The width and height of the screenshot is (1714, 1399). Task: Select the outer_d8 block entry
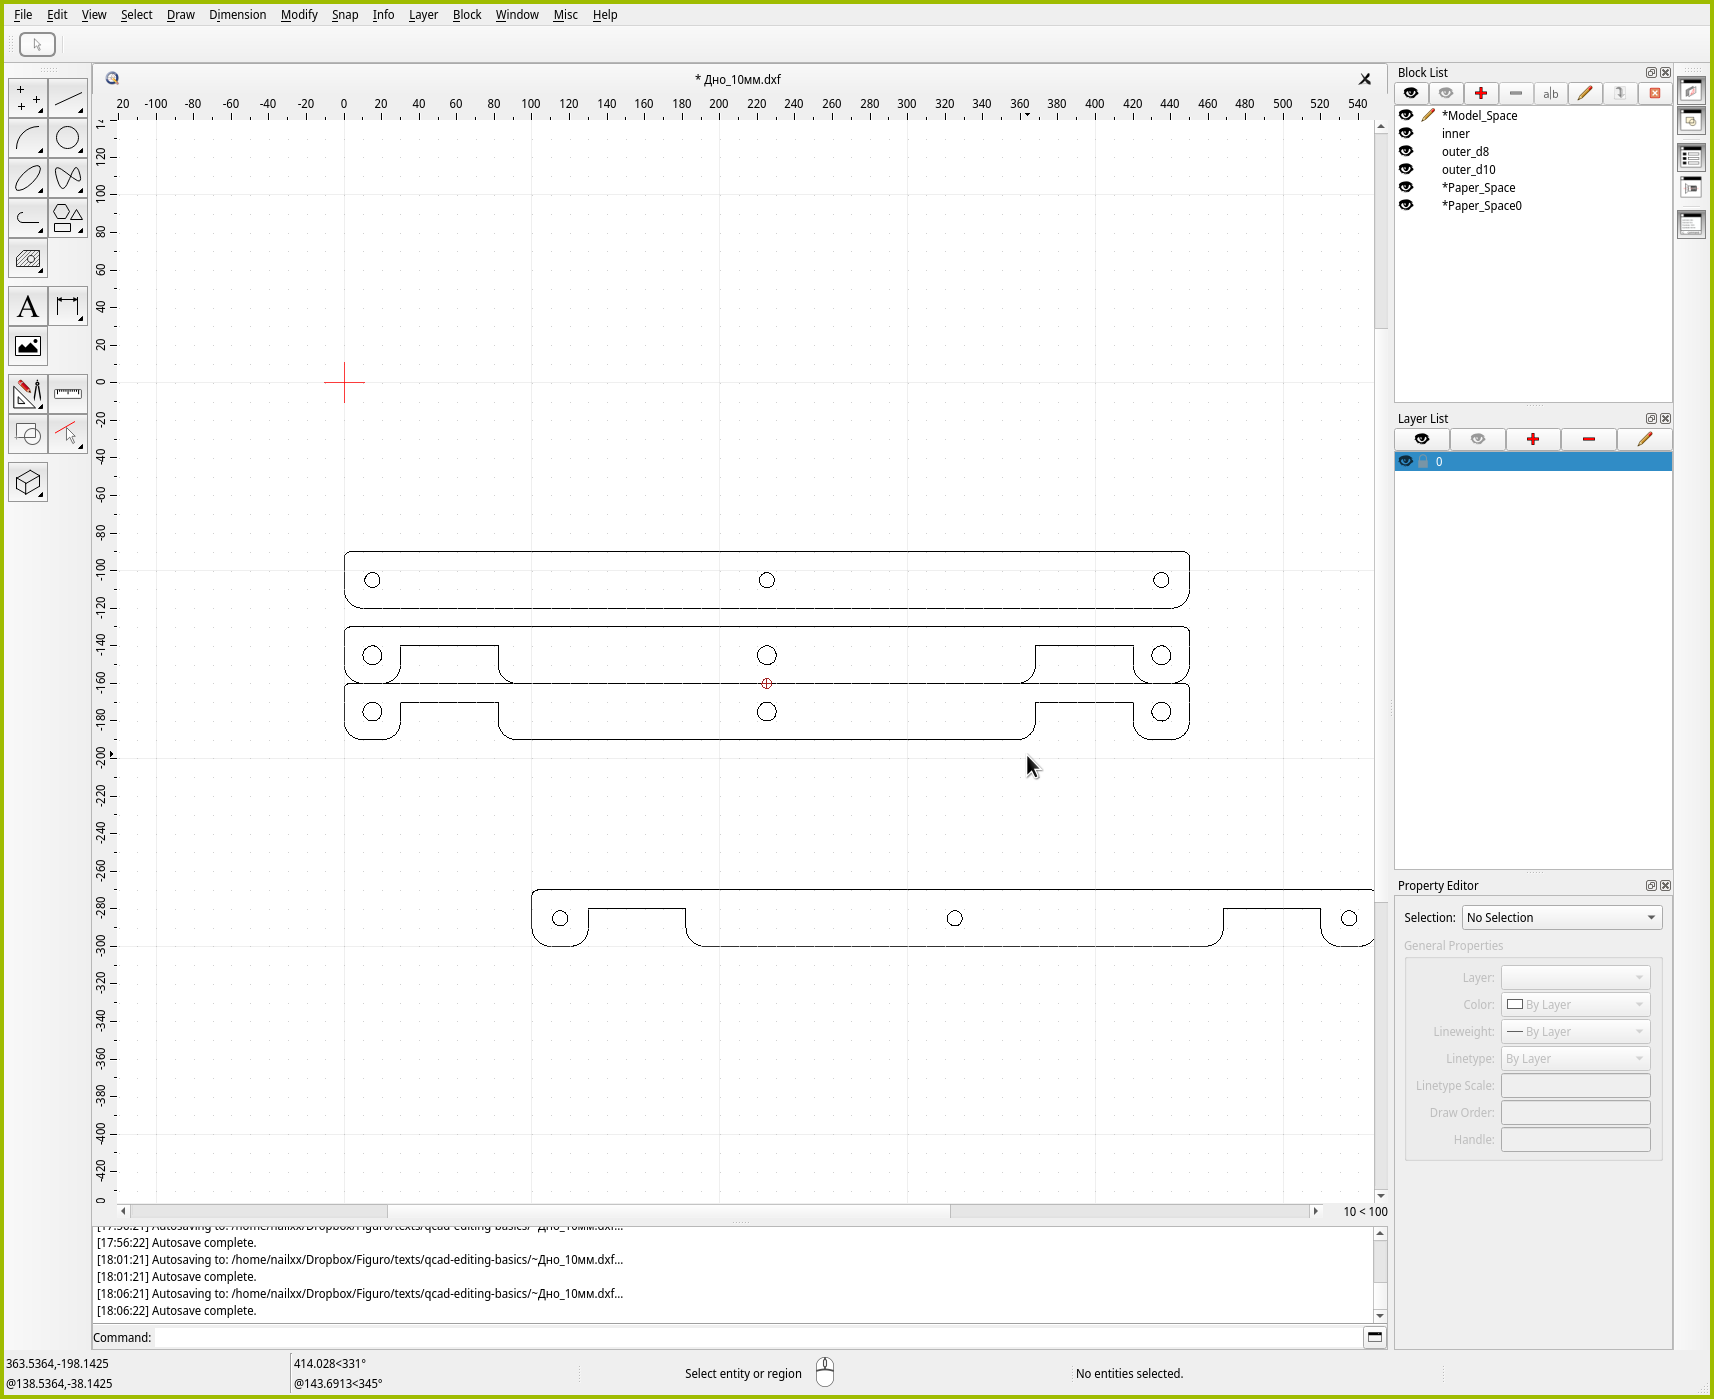(1465, 152)
